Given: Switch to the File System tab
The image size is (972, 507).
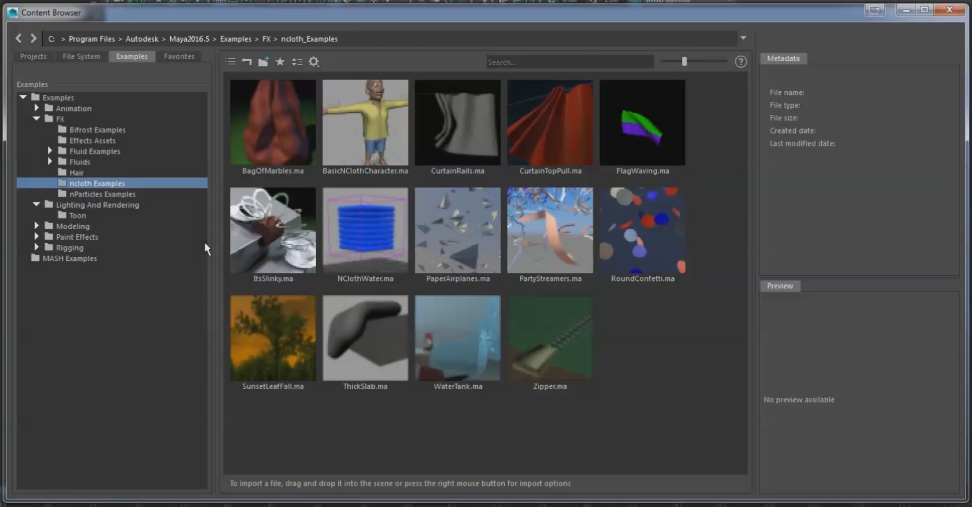Looking at the screenshot, I should pos(81,57).
